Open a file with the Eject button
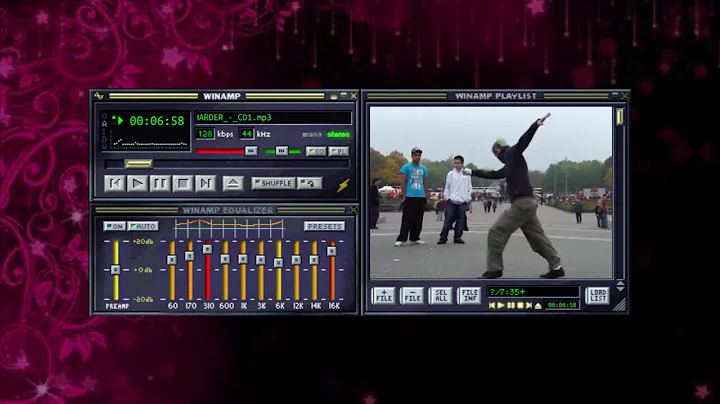This screenshot has width=720, height=404. point(233,184)
